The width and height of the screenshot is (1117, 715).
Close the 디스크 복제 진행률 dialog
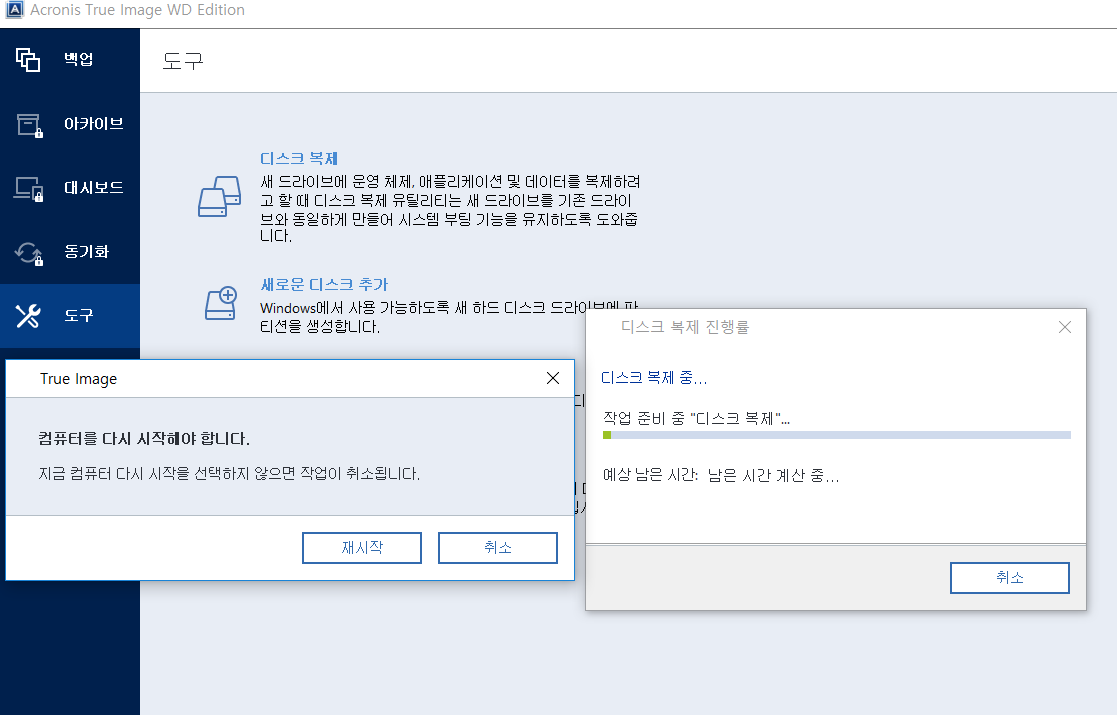[1065, 327]
